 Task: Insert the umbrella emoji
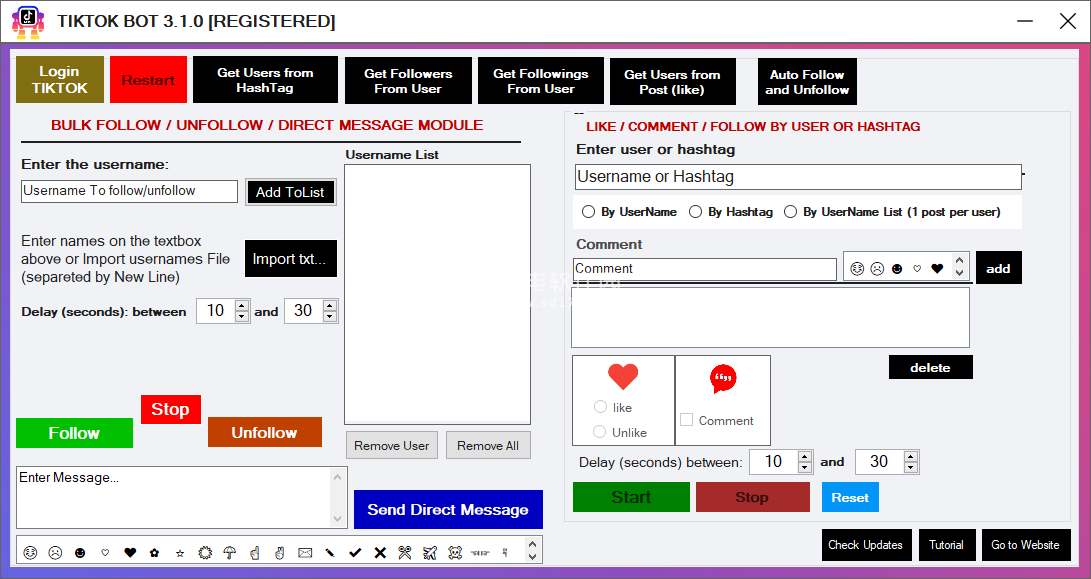[x=230, y=553]
